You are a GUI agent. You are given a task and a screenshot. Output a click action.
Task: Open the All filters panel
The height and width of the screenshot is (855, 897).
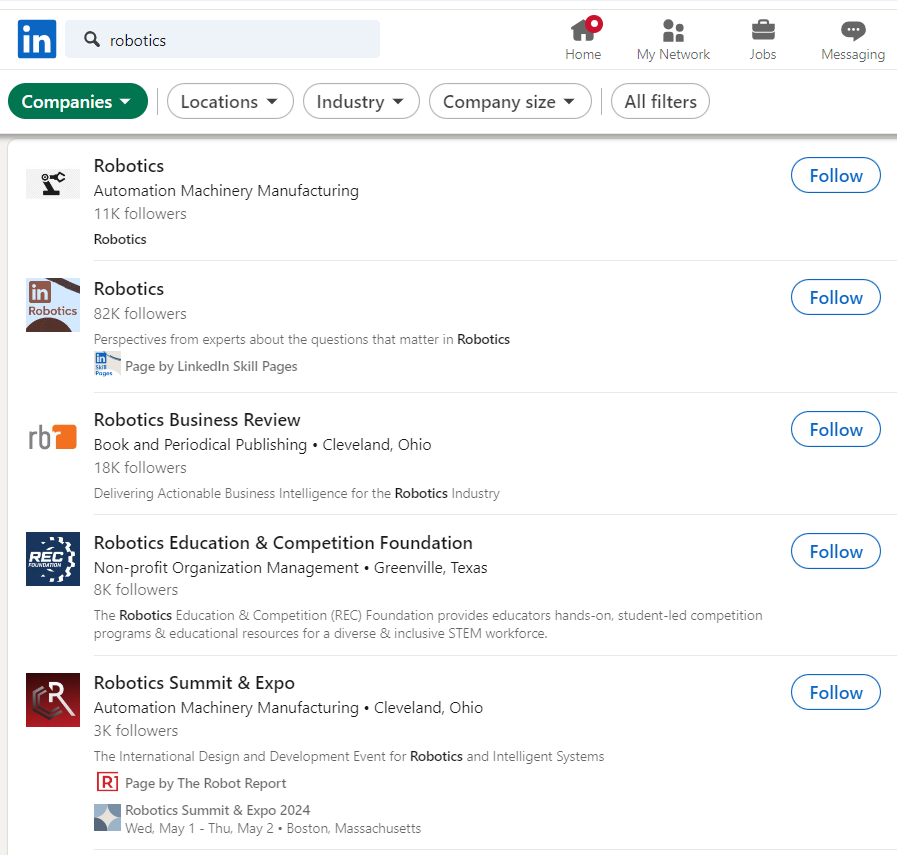click(x=660, y=101)
